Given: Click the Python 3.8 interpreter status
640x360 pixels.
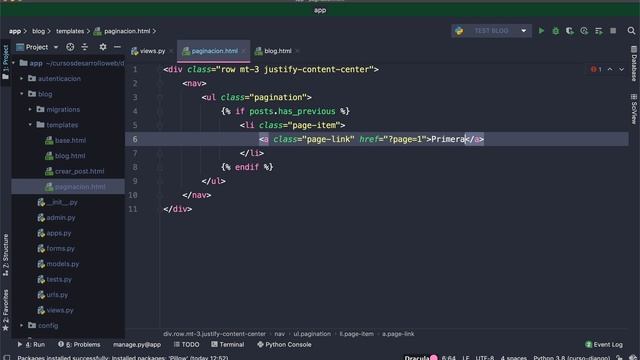Looking at the screenshot, I should pyautogui.click(x=571, y=358).
